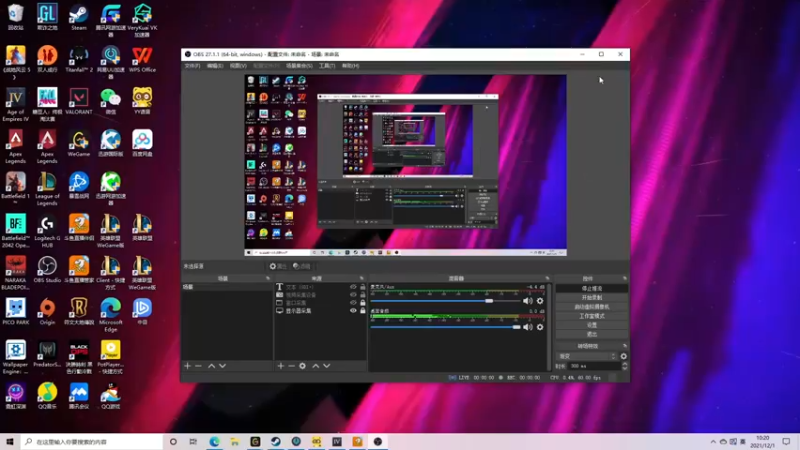Open the PICO PARK desktop shortcut
800x450 pixels.
(15, 312)
